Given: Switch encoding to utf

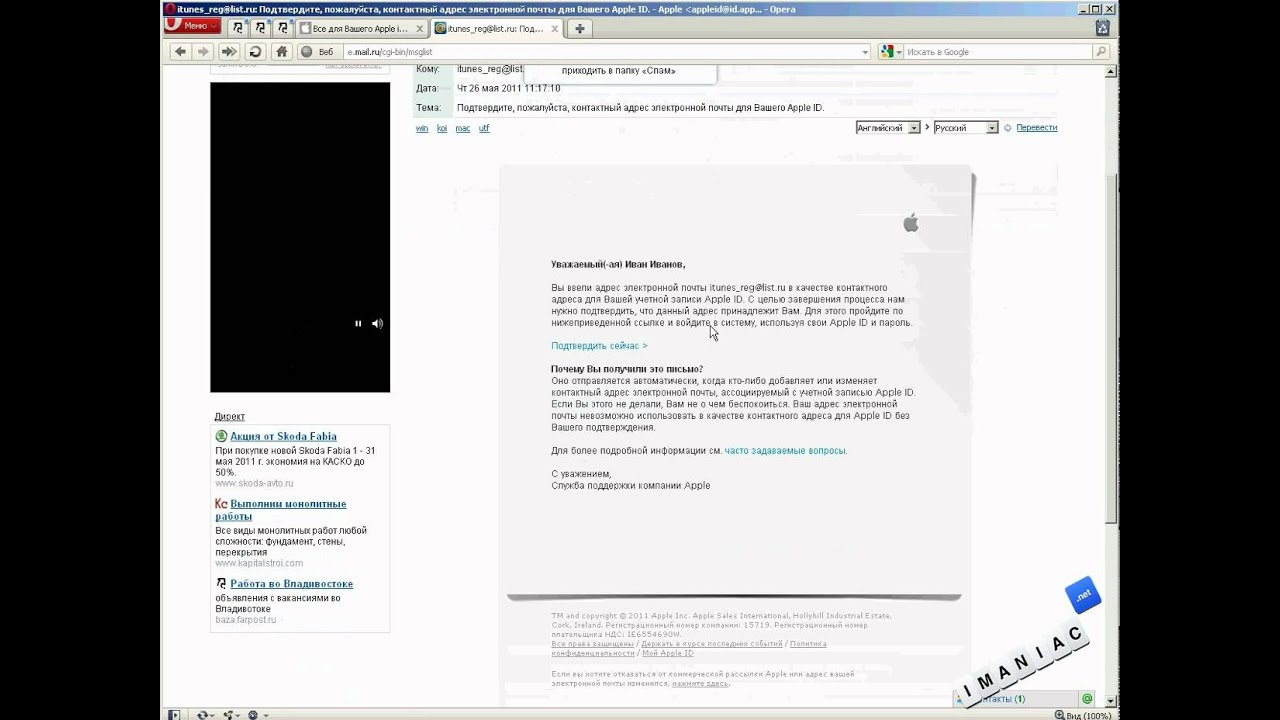Looking at the screenshot, I should pos(484,128).
